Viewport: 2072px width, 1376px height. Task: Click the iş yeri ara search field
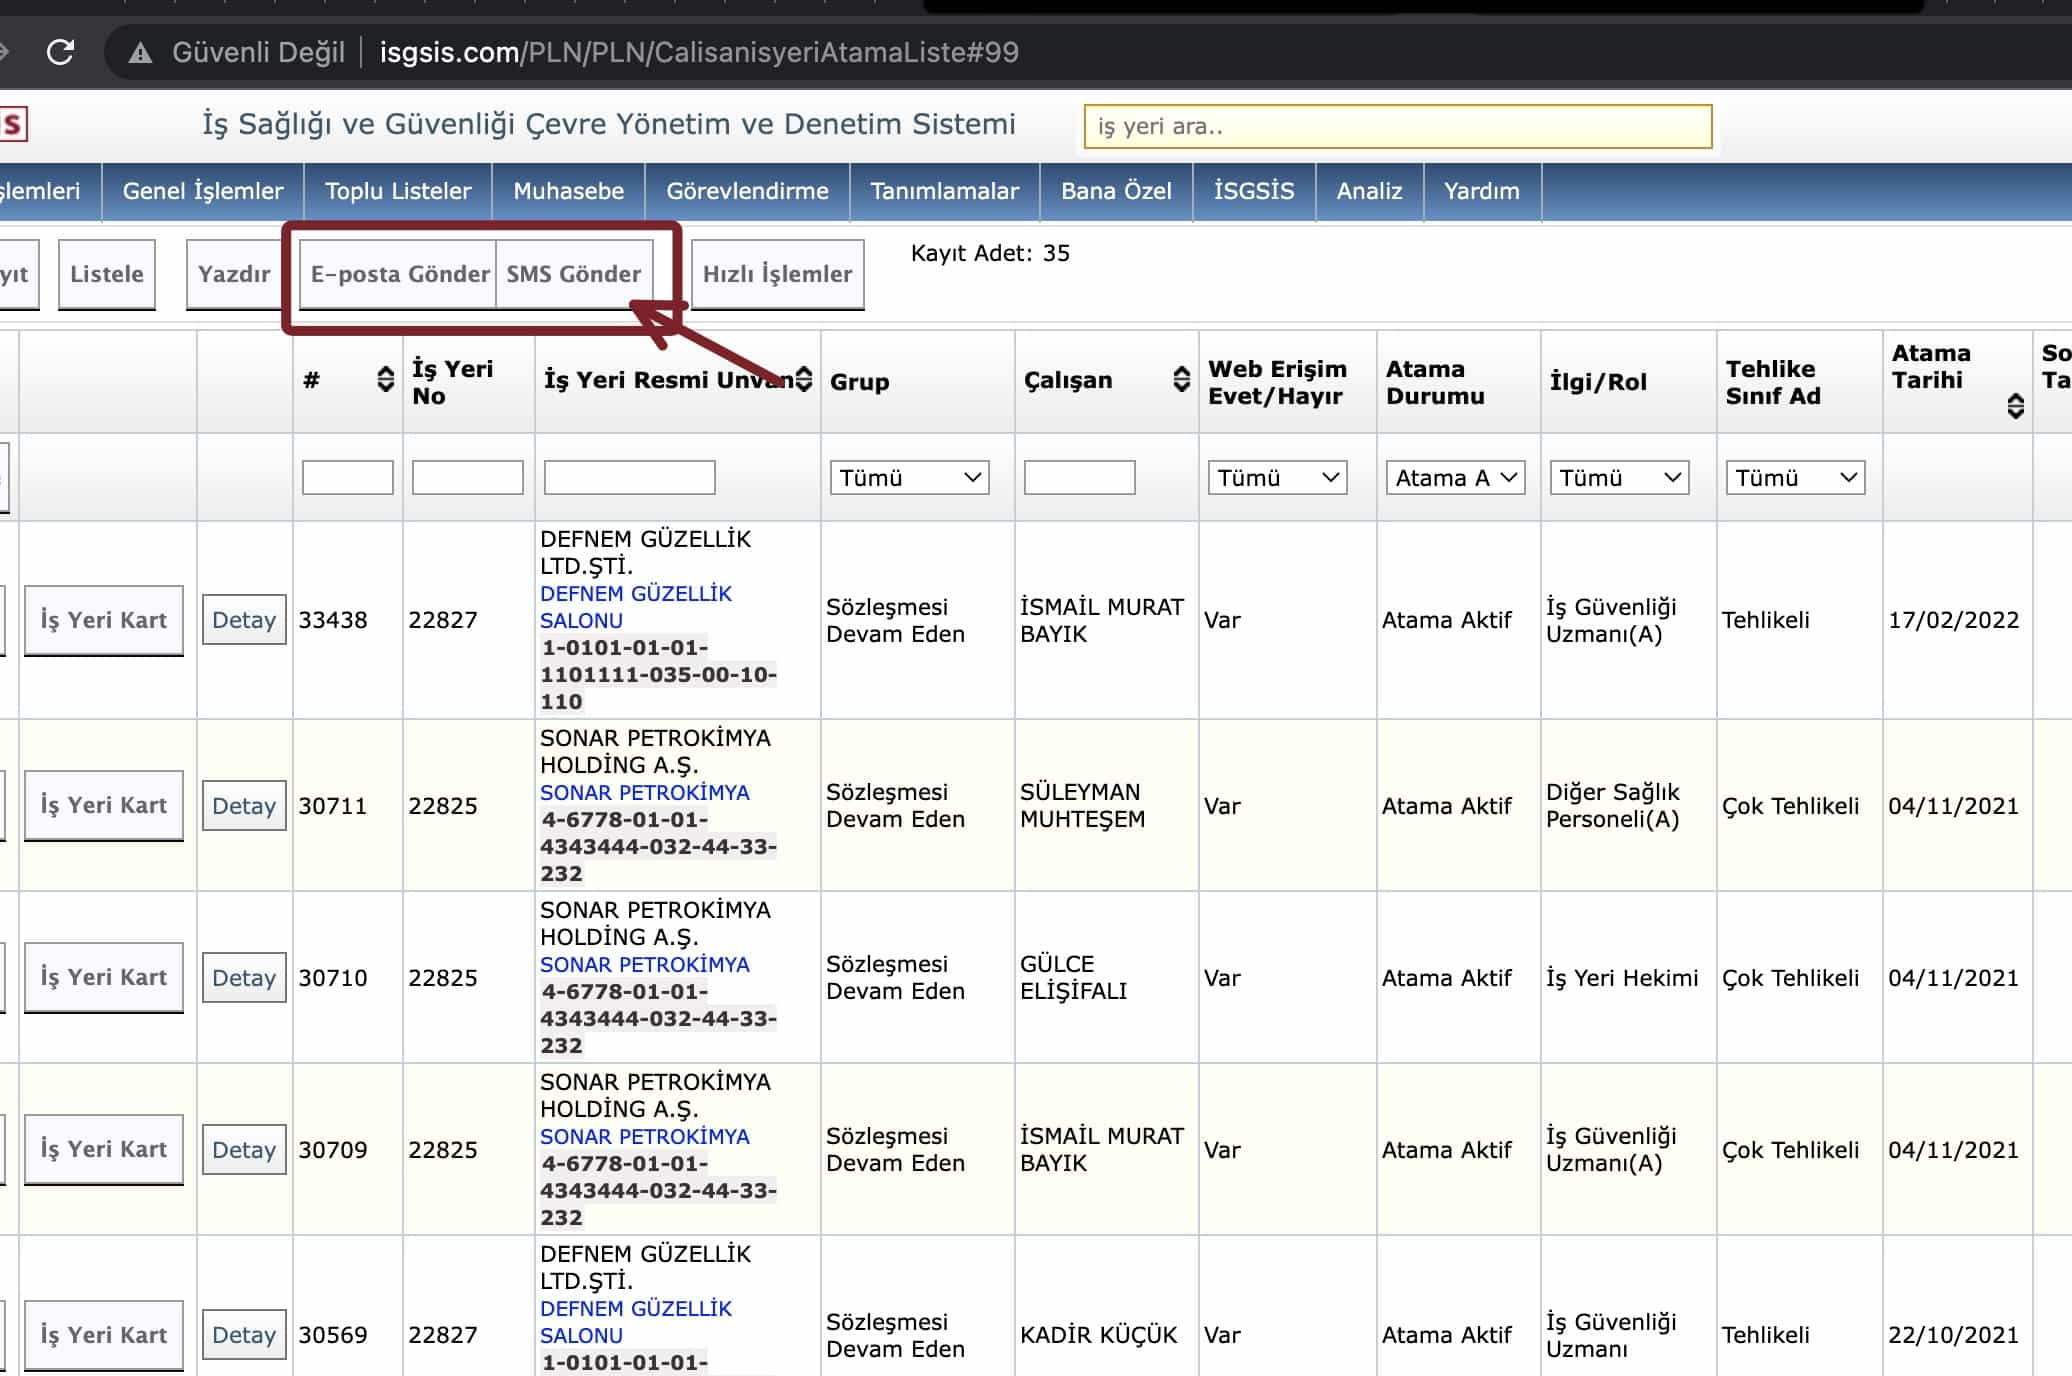click(x=1397, y=127)
